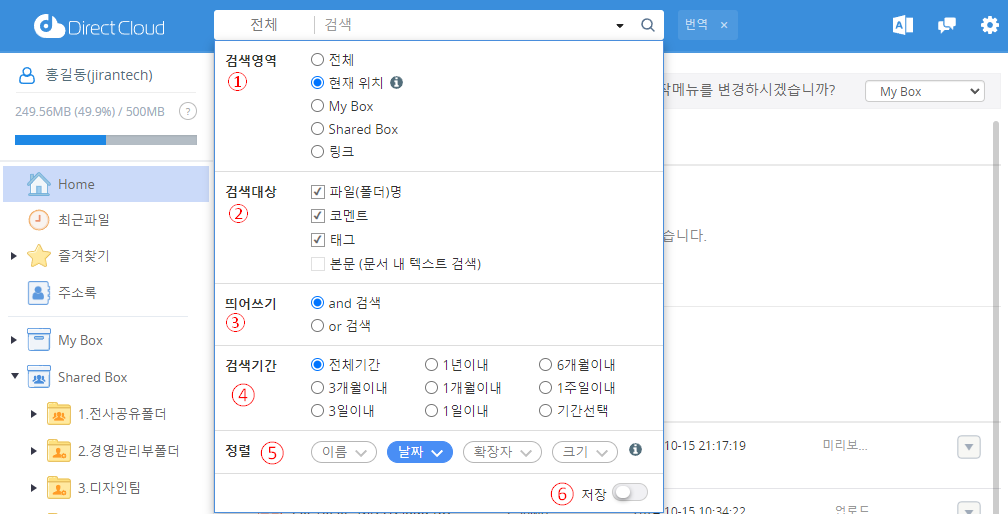Image resolution: width=1008 pixels, height=514 pixels.
Task: Click the storage usage progress bar
Action: click(106, 139)
